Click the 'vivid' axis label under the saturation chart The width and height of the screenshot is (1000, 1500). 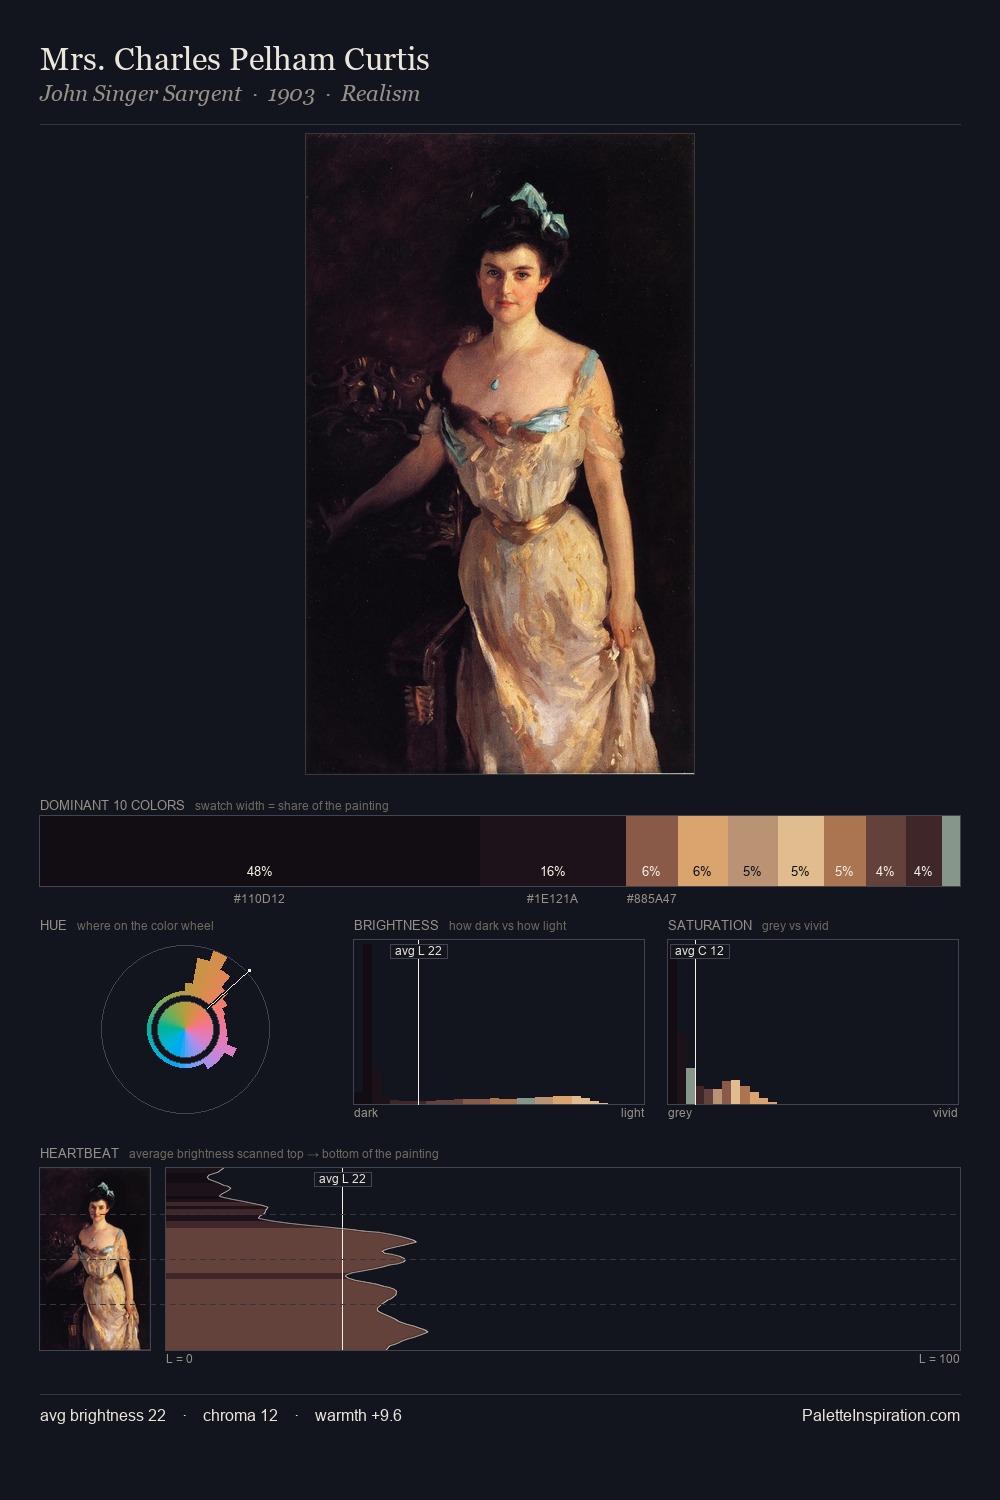coord(945,1113)
